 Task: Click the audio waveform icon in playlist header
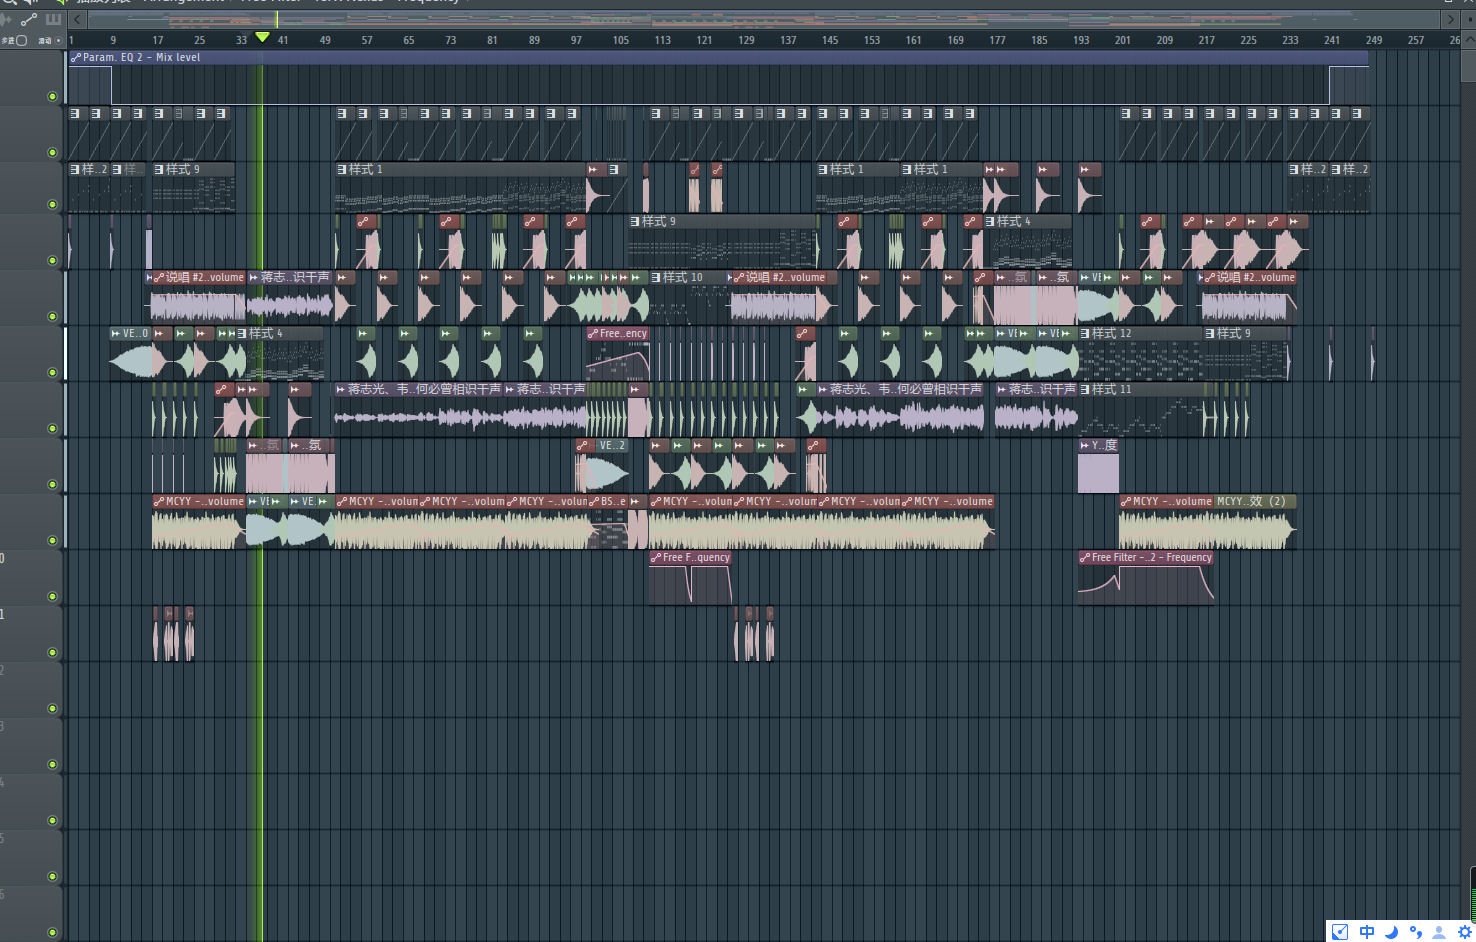point(7,19)
